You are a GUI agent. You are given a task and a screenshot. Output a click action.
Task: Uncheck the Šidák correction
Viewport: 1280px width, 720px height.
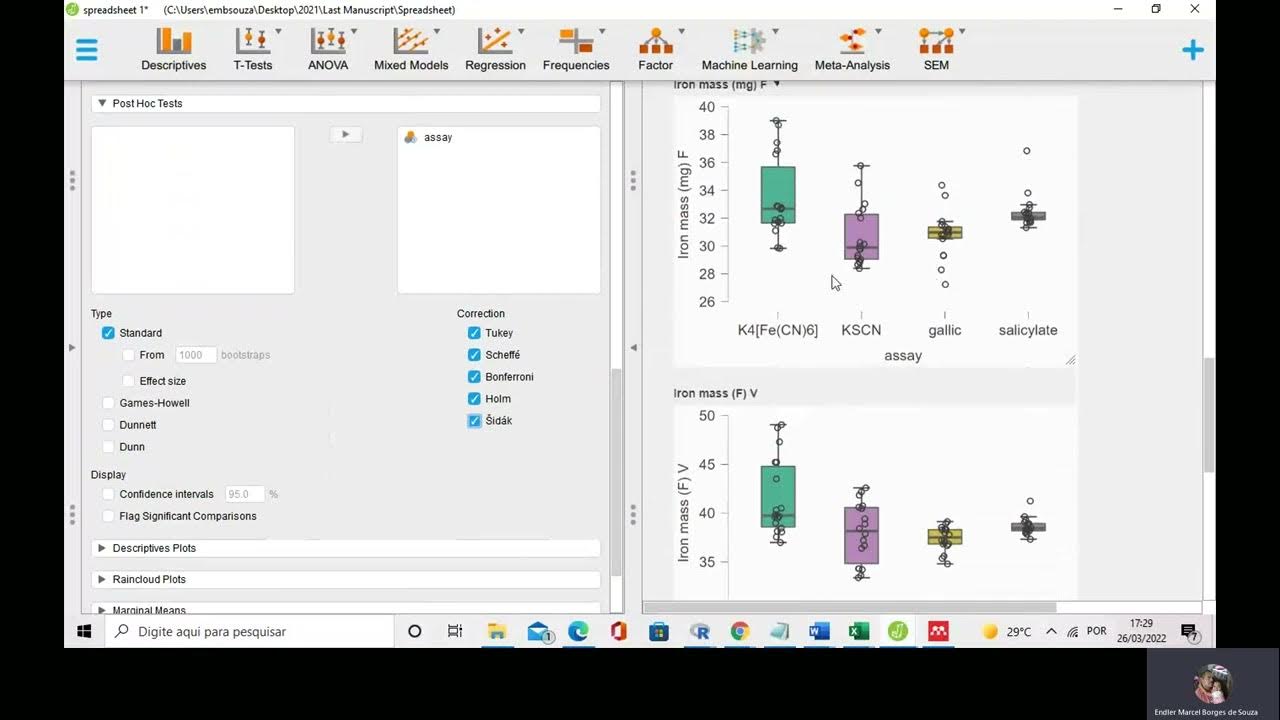(474, 421)
